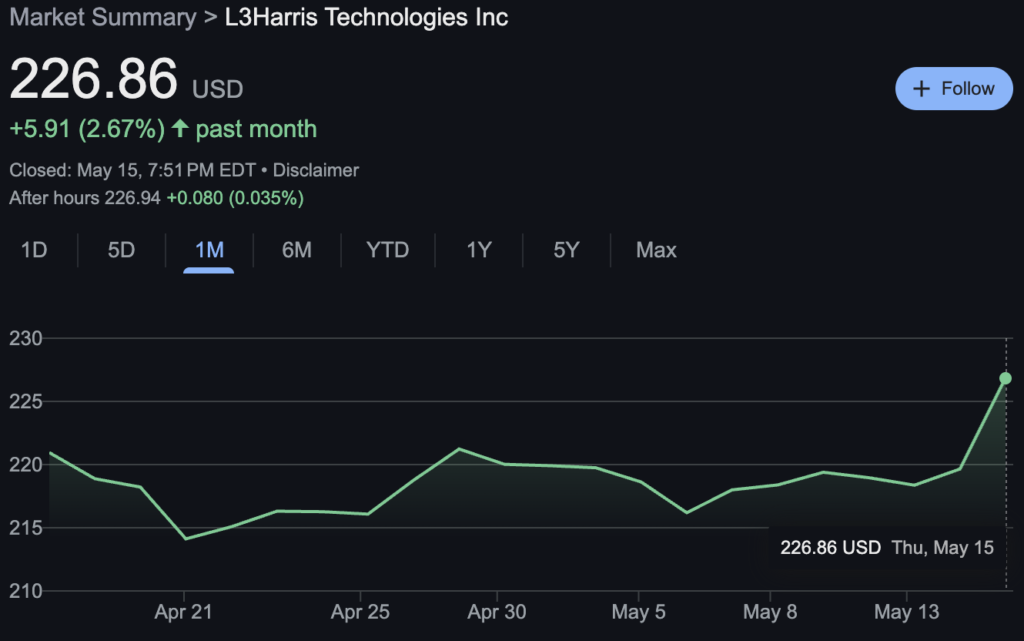The image size is (1024, 641).
Task: Click the Closed: May 15, 7:51 PM EDT text
Action: [x=133, y=170]
